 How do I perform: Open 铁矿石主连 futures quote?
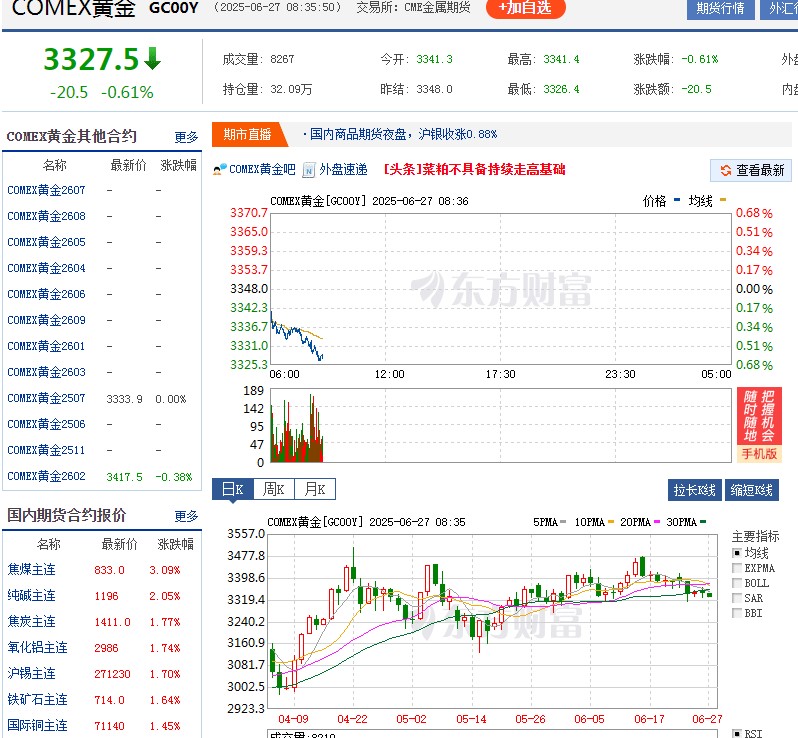[x=38, y=699]
